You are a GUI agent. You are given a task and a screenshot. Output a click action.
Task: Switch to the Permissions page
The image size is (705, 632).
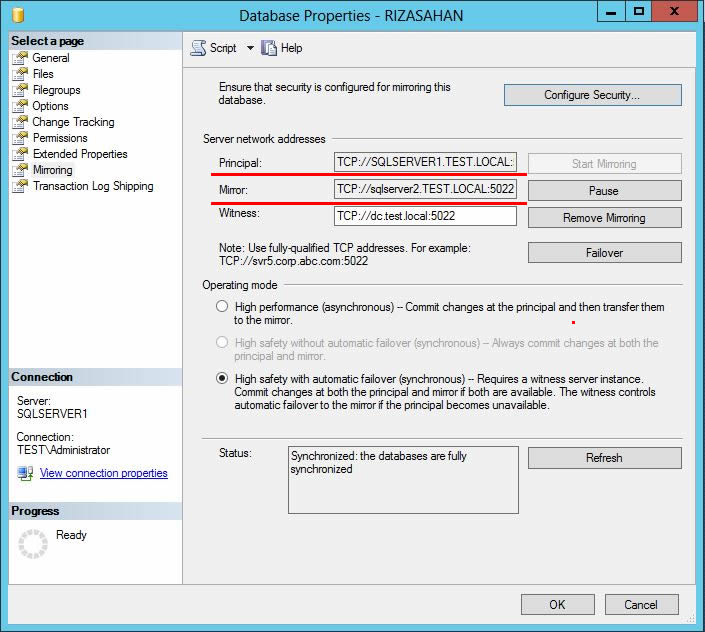point(60,138)
